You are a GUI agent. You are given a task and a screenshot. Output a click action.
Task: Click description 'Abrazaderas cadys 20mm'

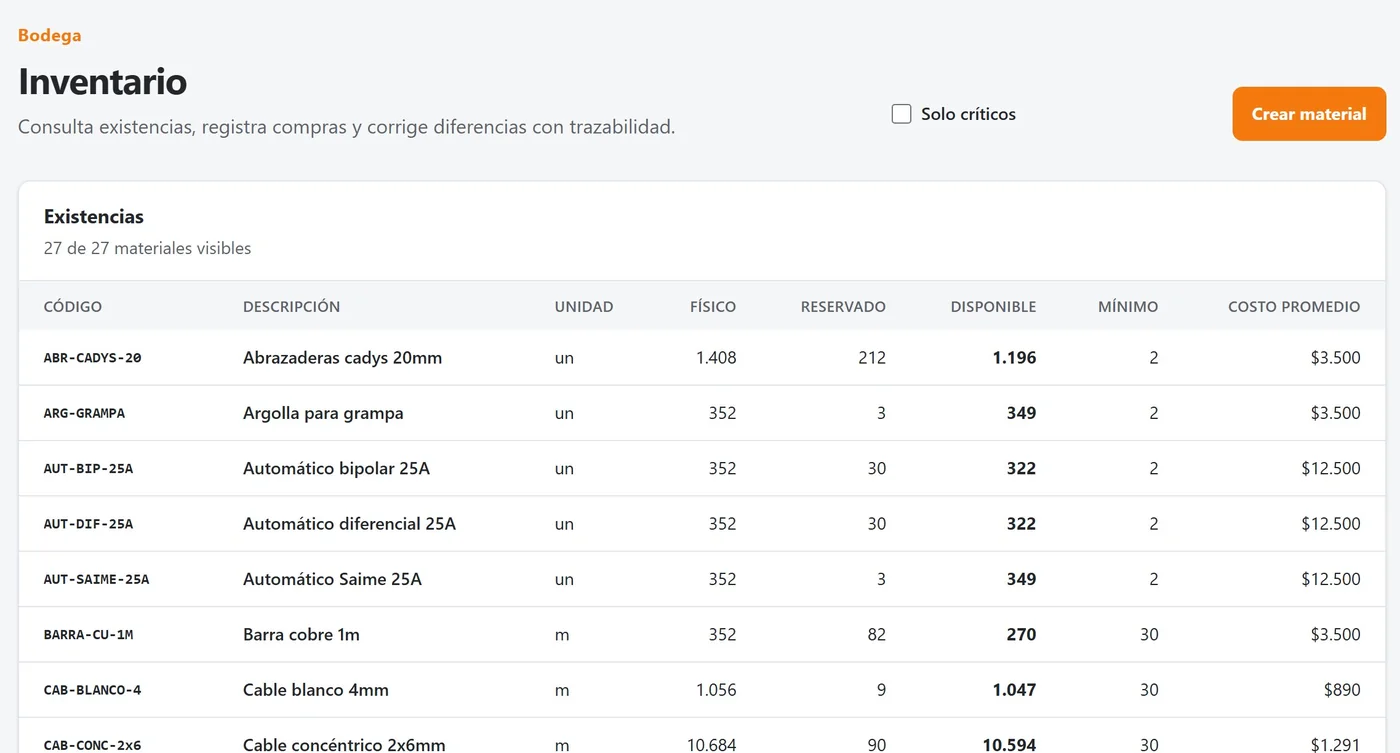343,358
